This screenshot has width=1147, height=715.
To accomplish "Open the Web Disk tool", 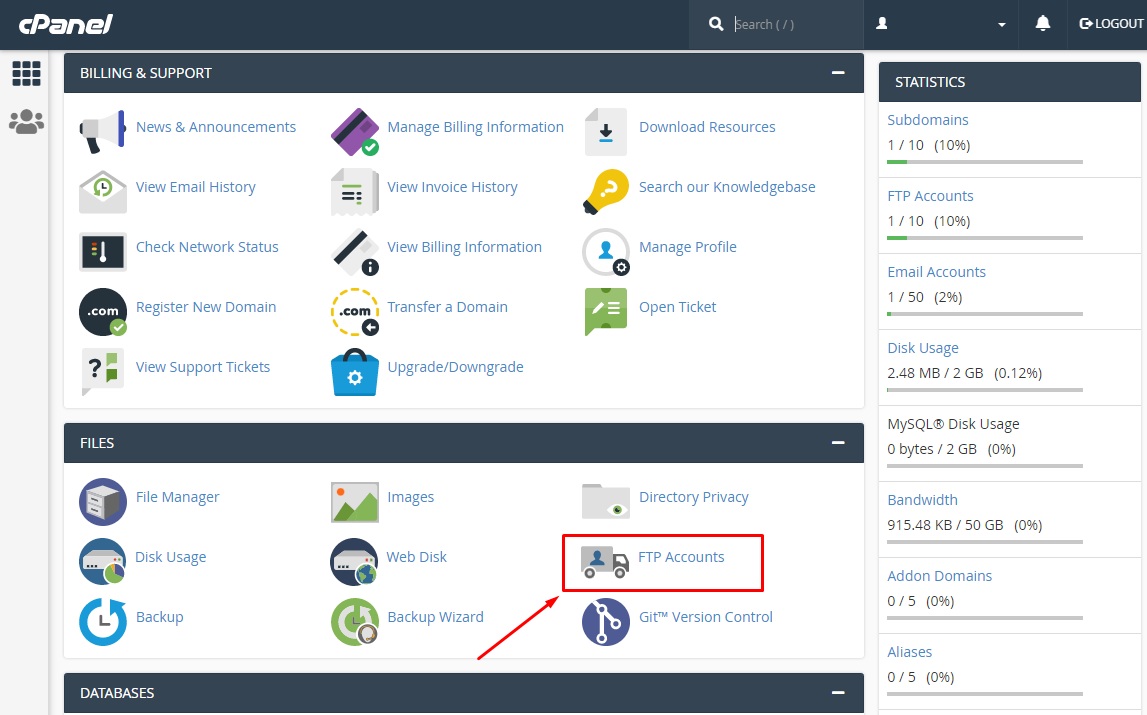I will click(x=354, y=557).
